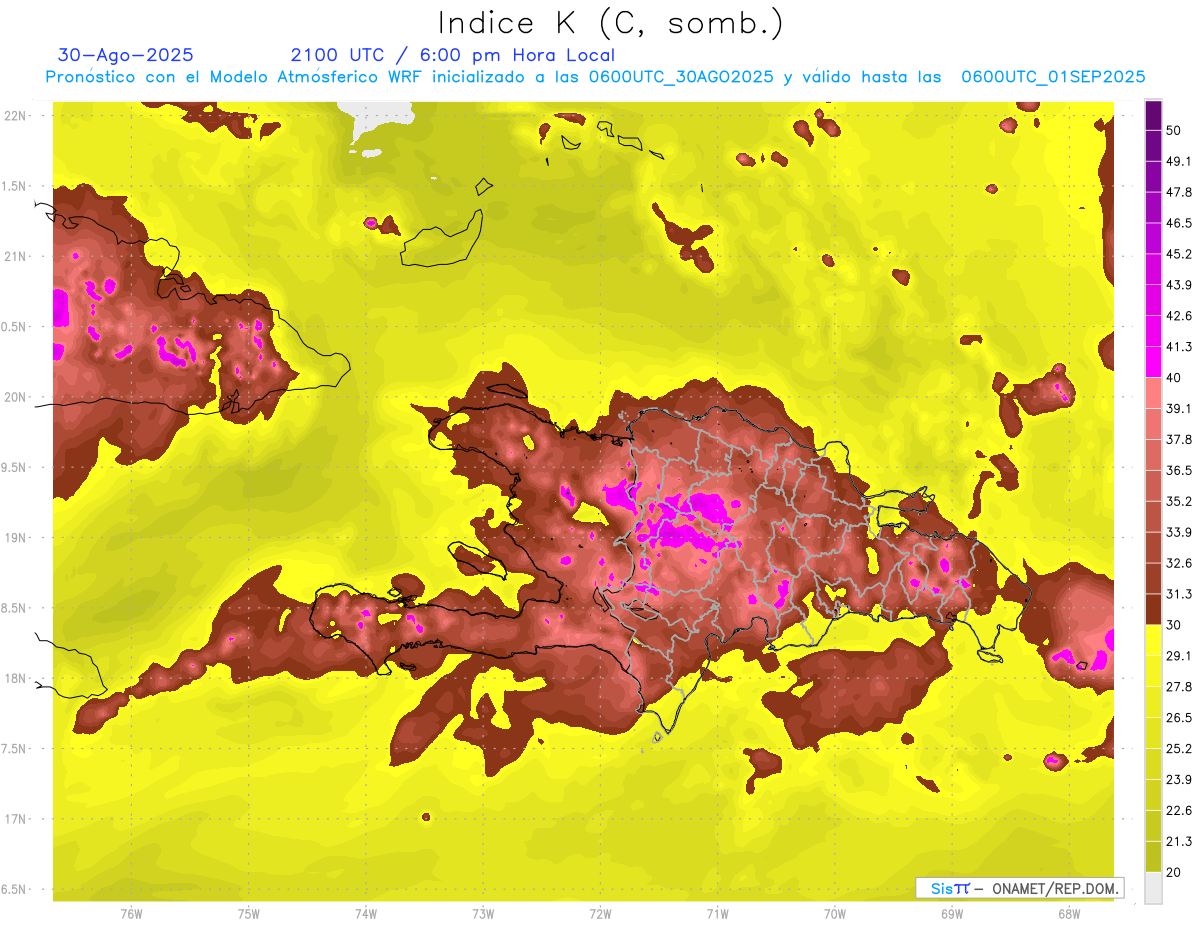Click the '42.6' value on the color scale
The width and height of the screenshot is (1200, 927).
(1179, 316)
